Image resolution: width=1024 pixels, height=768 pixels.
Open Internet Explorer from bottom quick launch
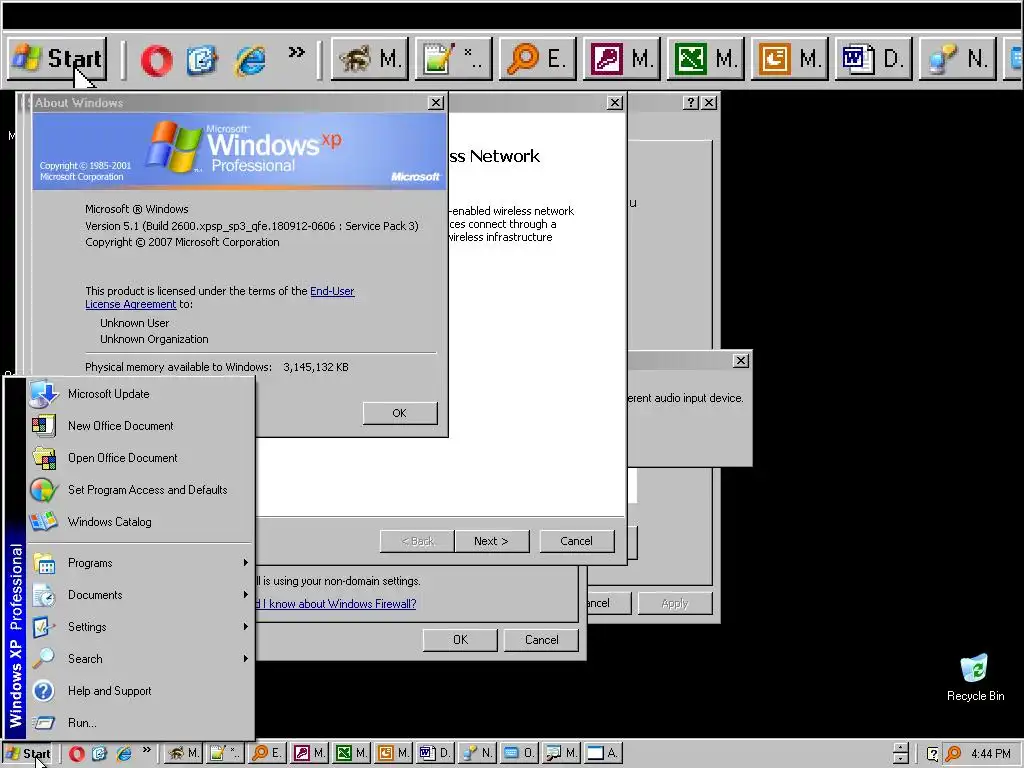point(123,754)
